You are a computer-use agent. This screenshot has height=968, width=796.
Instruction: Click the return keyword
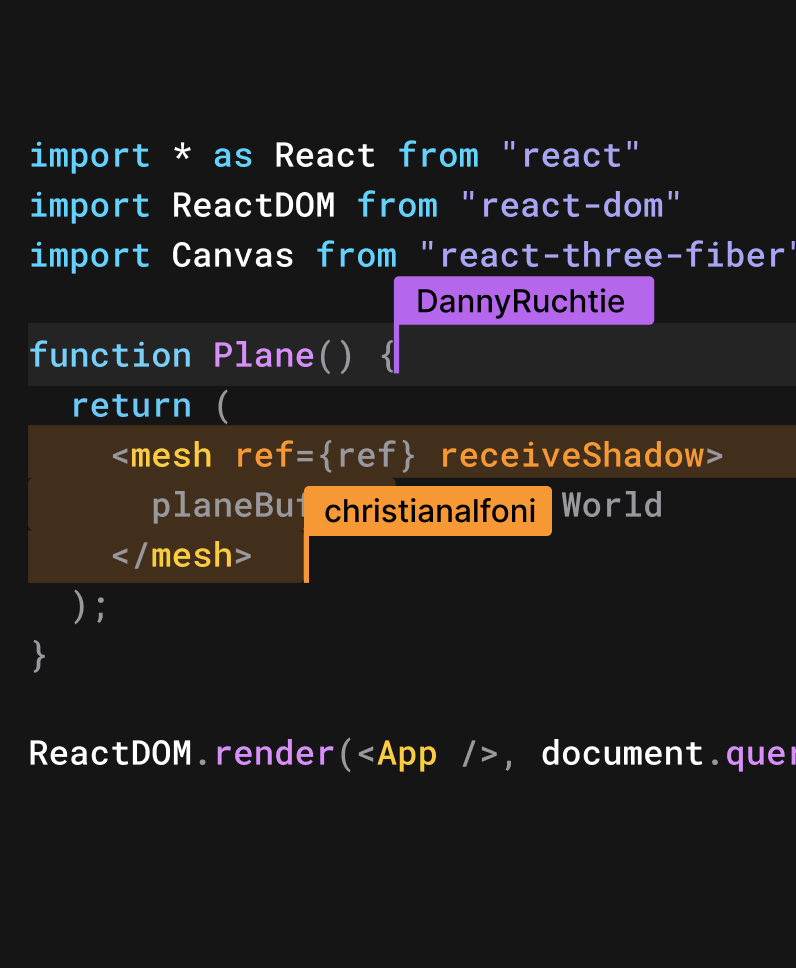(x=131, y=406)
